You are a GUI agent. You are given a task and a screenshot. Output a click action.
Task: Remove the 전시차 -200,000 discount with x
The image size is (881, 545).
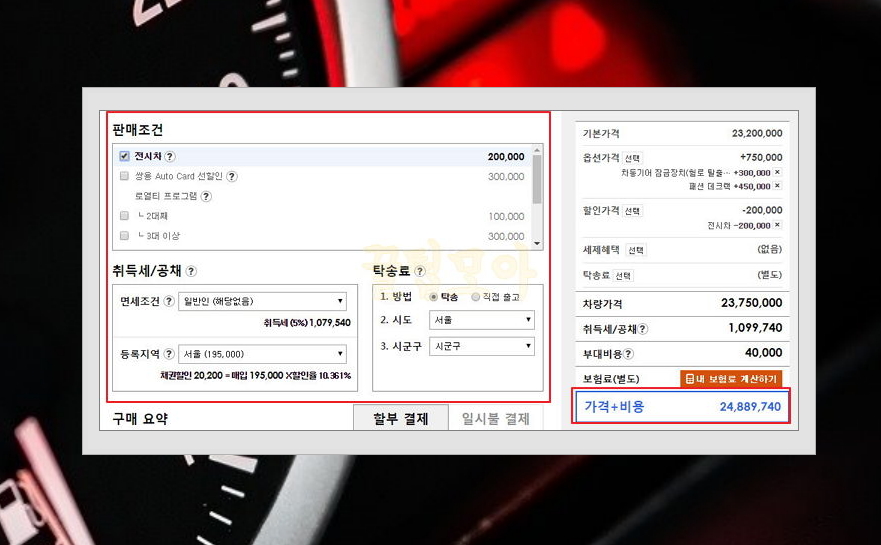pyautogui.click(x=777, y=225)
